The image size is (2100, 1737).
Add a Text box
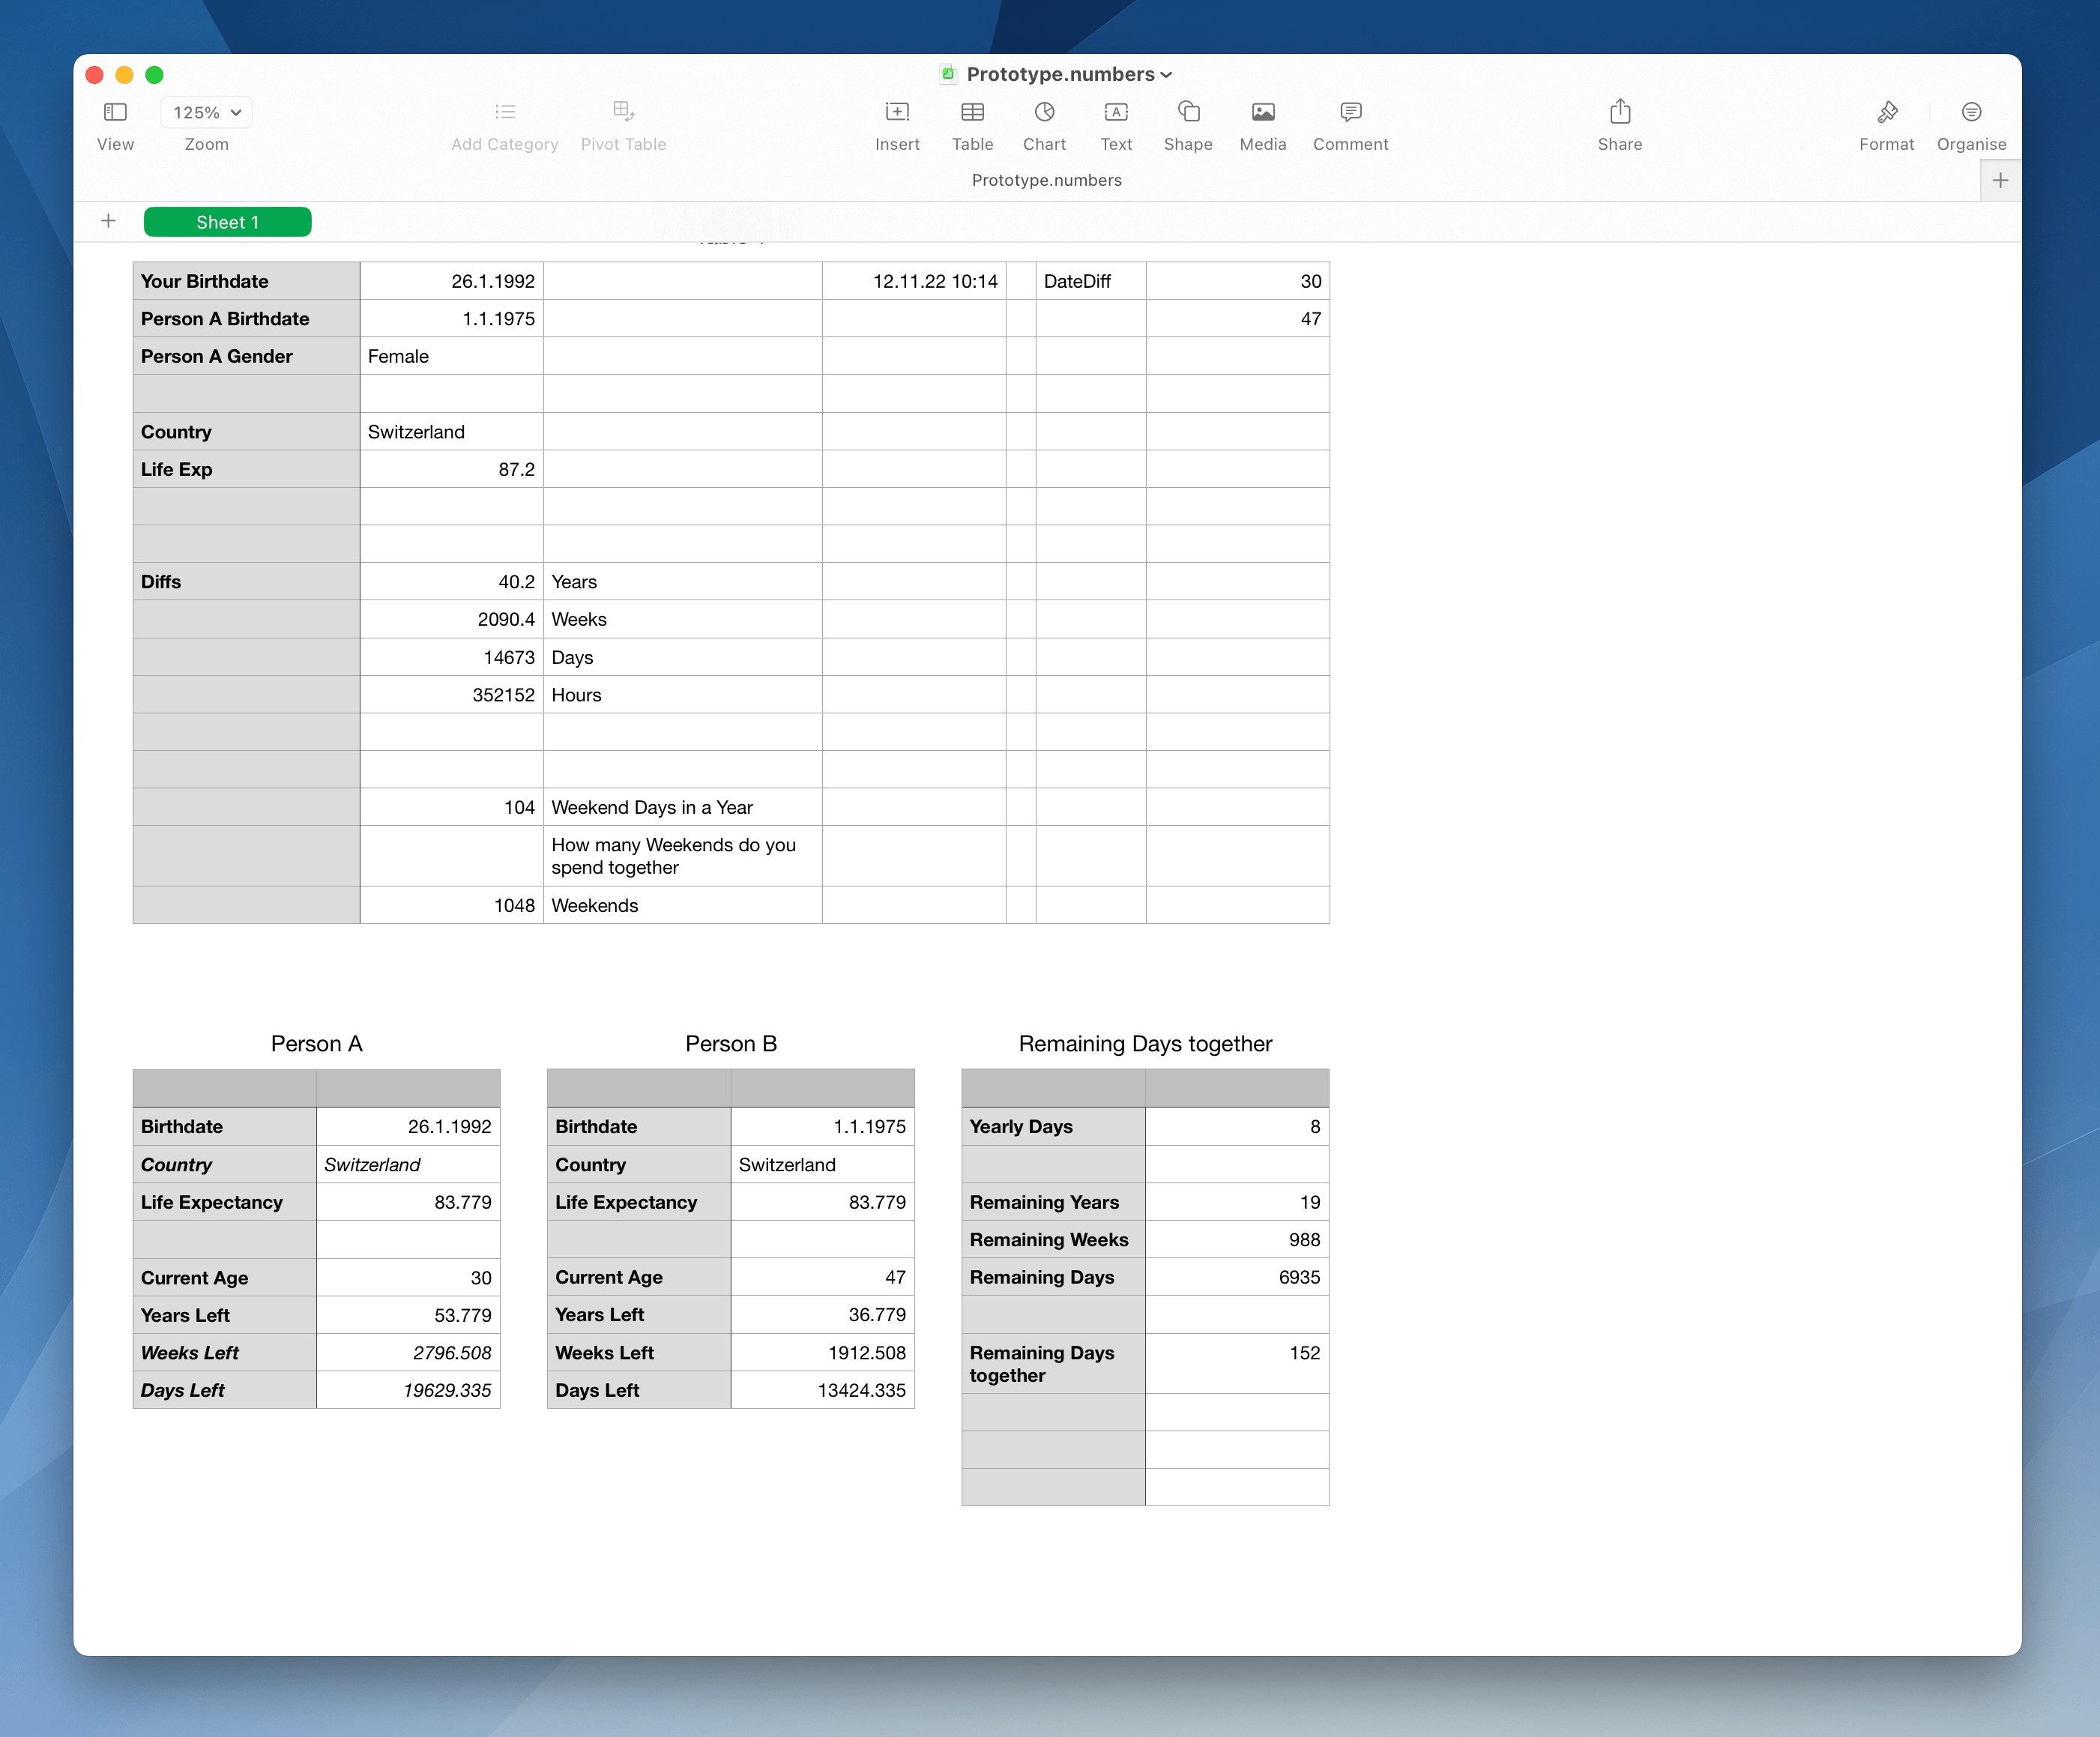coord(1116,124)
